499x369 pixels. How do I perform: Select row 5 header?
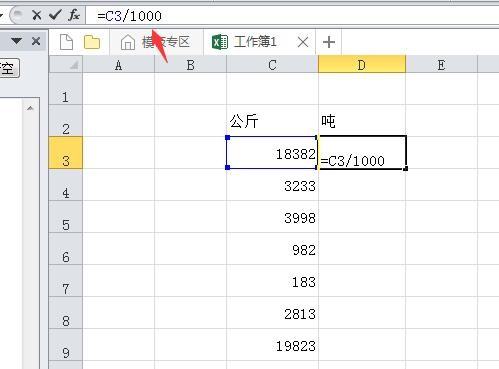[66, 217]
